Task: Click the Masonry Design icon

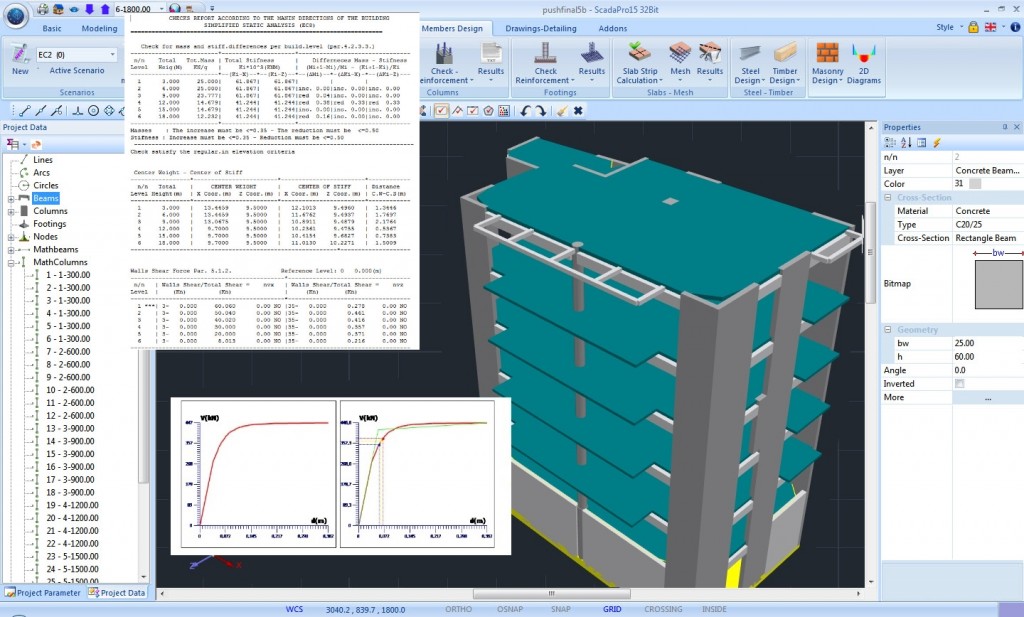Action: click(827, 55)
